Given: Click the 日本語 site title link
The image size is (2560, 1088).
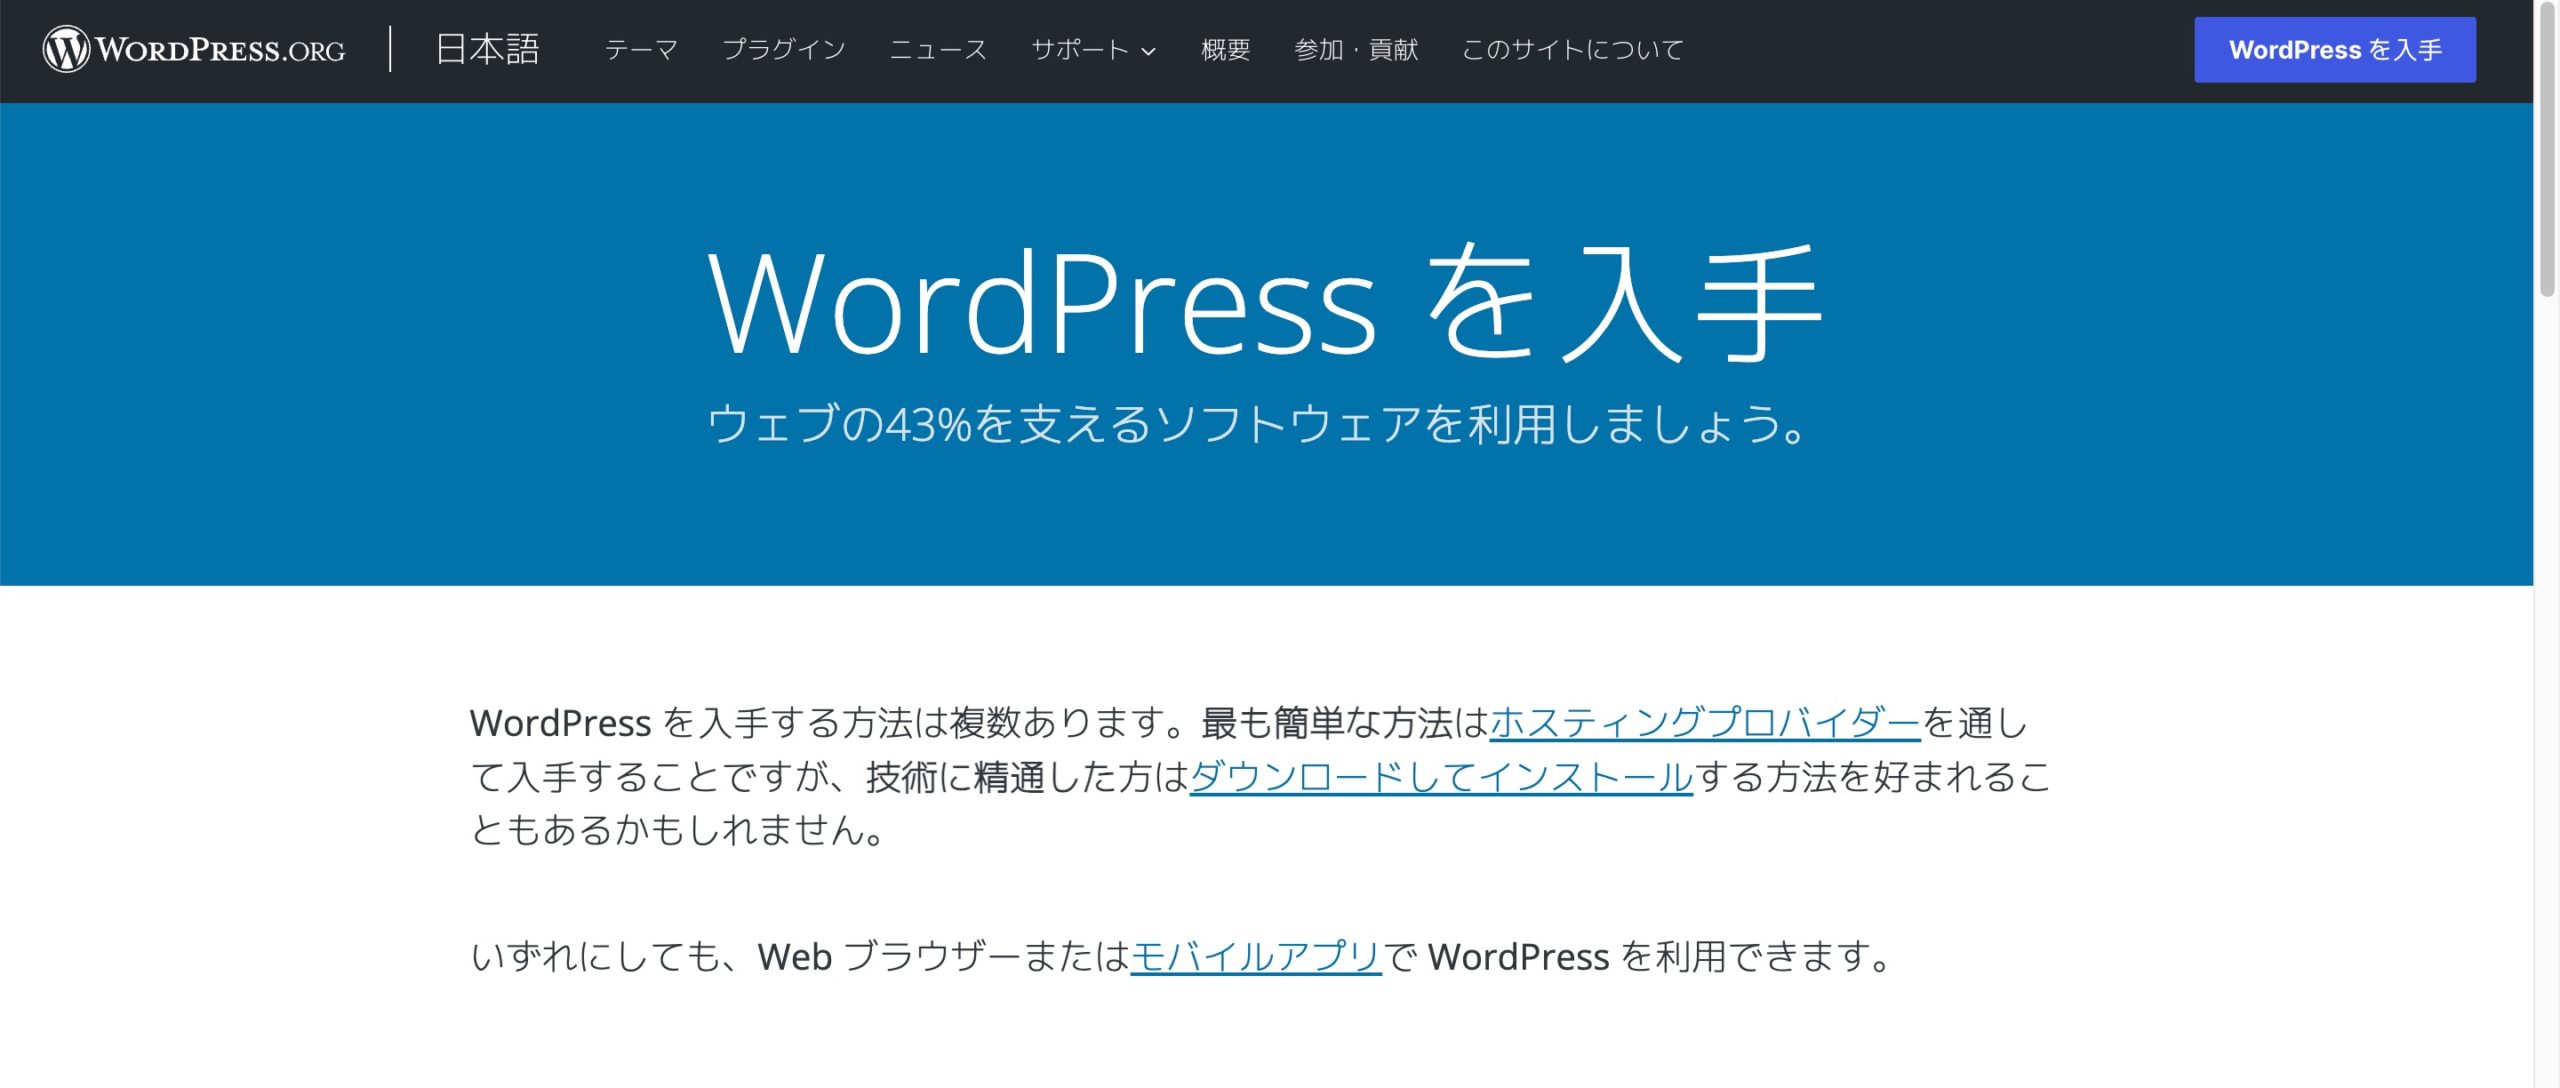Looking at the screenshot, I should [x=488, y=49].
